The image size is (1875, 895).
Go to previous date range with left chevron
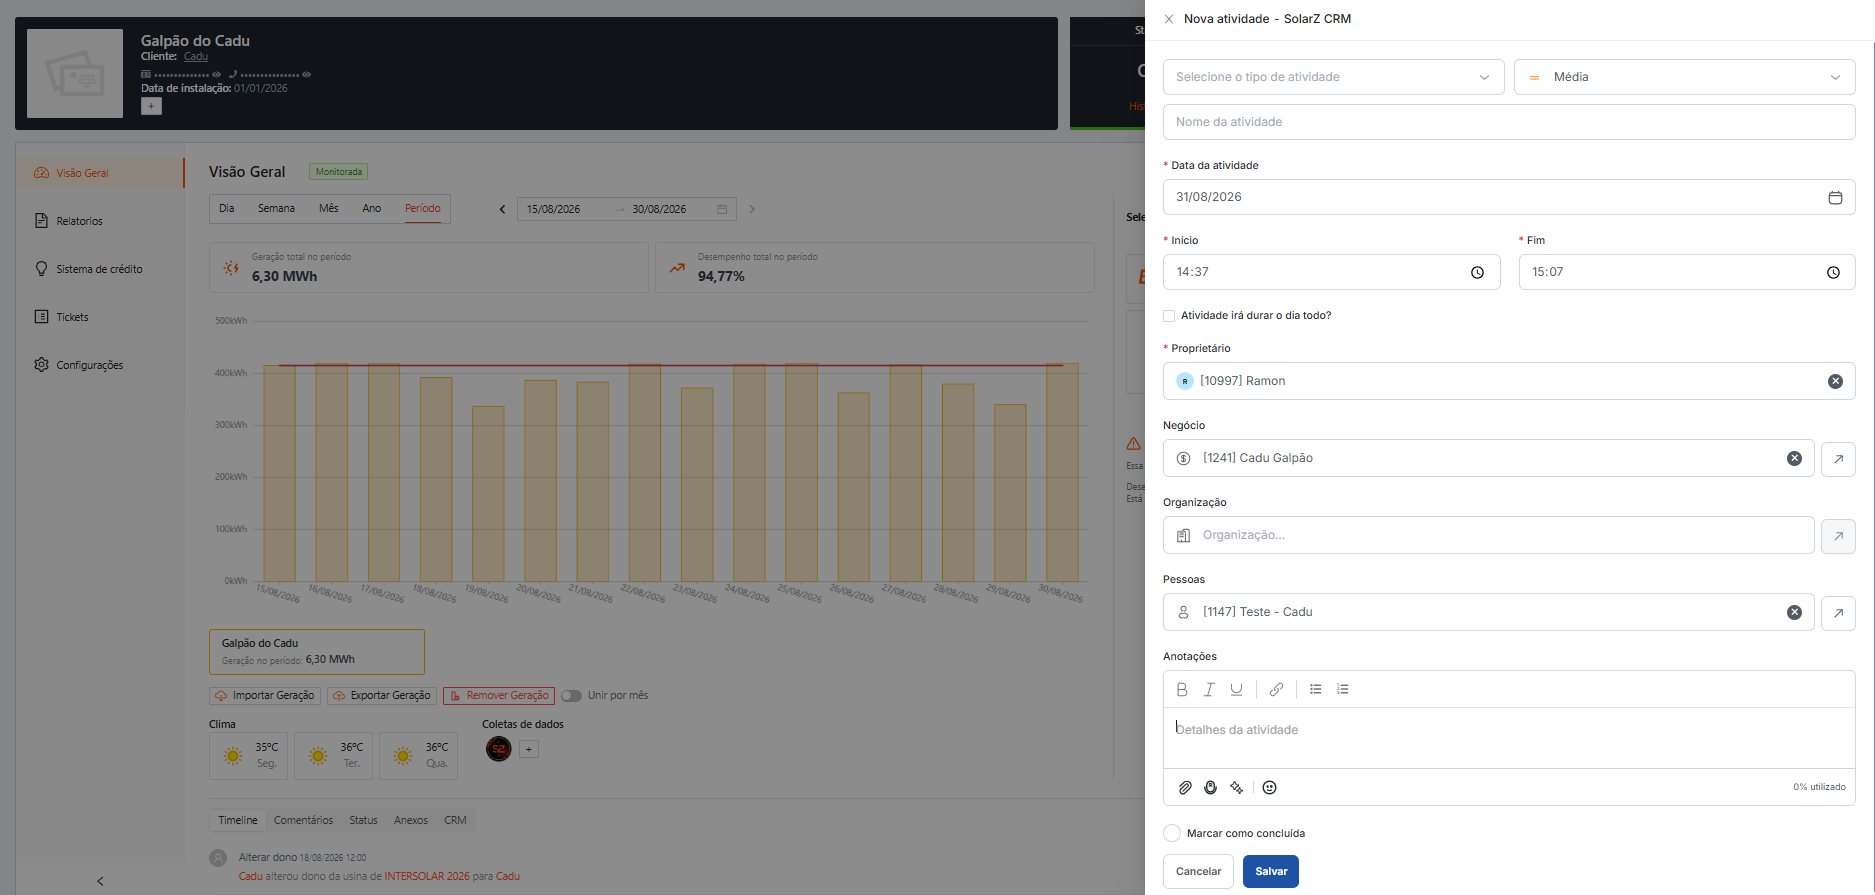click(x=502, y=209)
